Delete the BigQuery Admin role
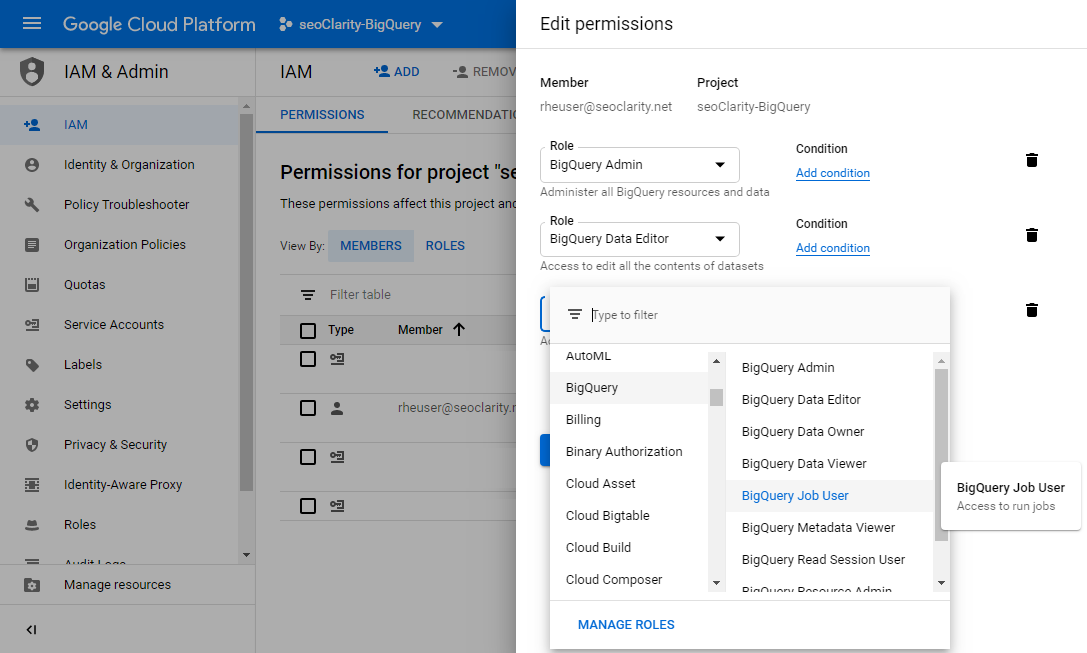 point(1032,160)
